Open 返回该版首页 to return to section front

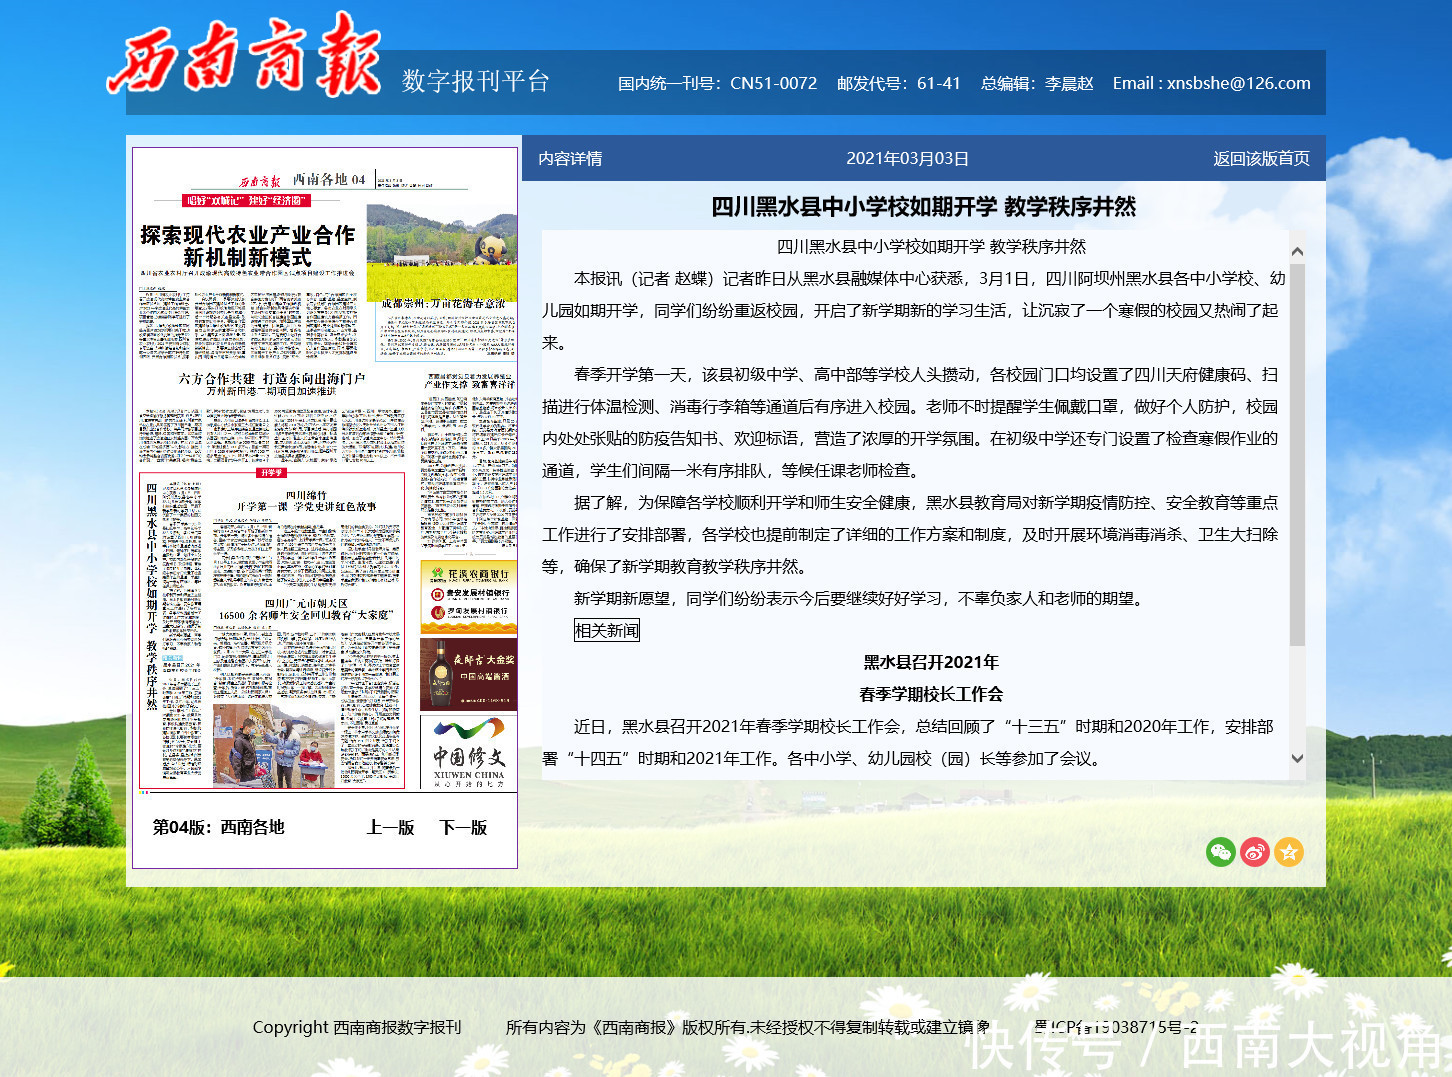point(1260,157)
